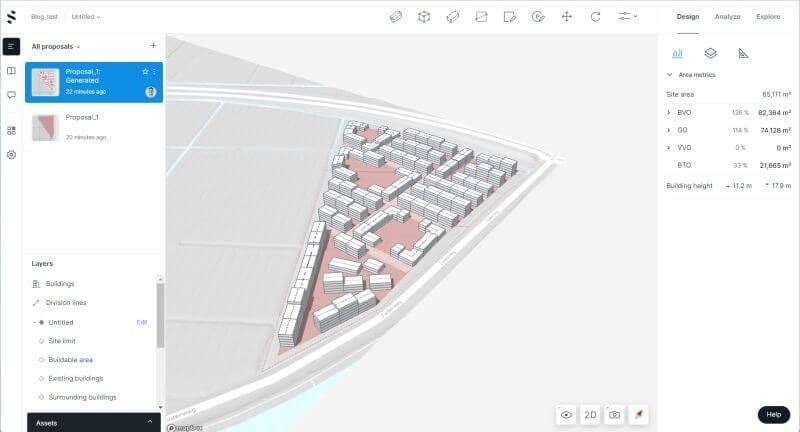
Task: Expand the Assets panel
Action: point(150,423)
